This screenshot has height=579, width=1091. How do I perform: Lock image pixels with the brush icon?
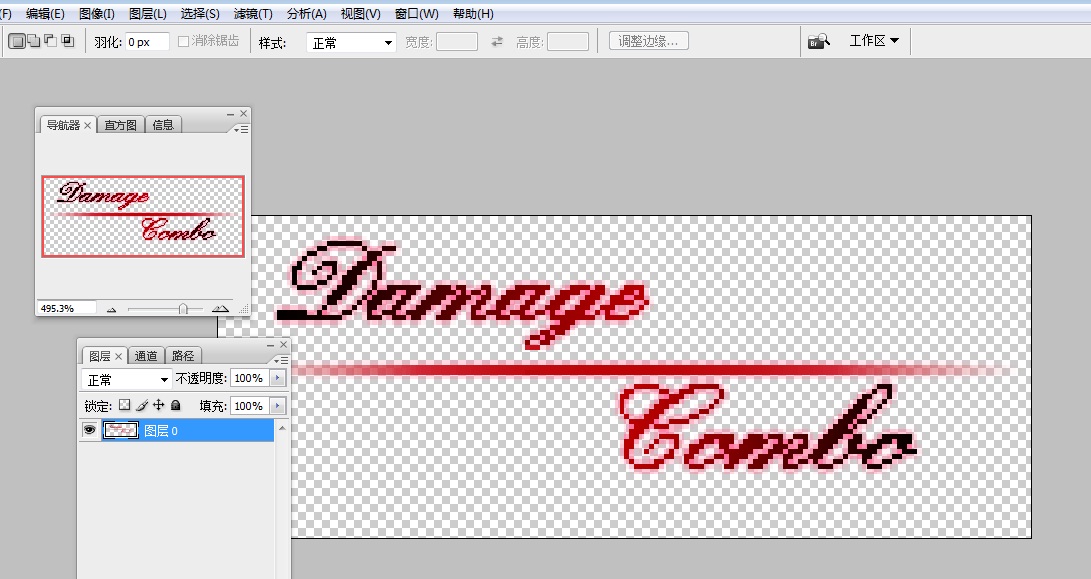click(142, 405)
